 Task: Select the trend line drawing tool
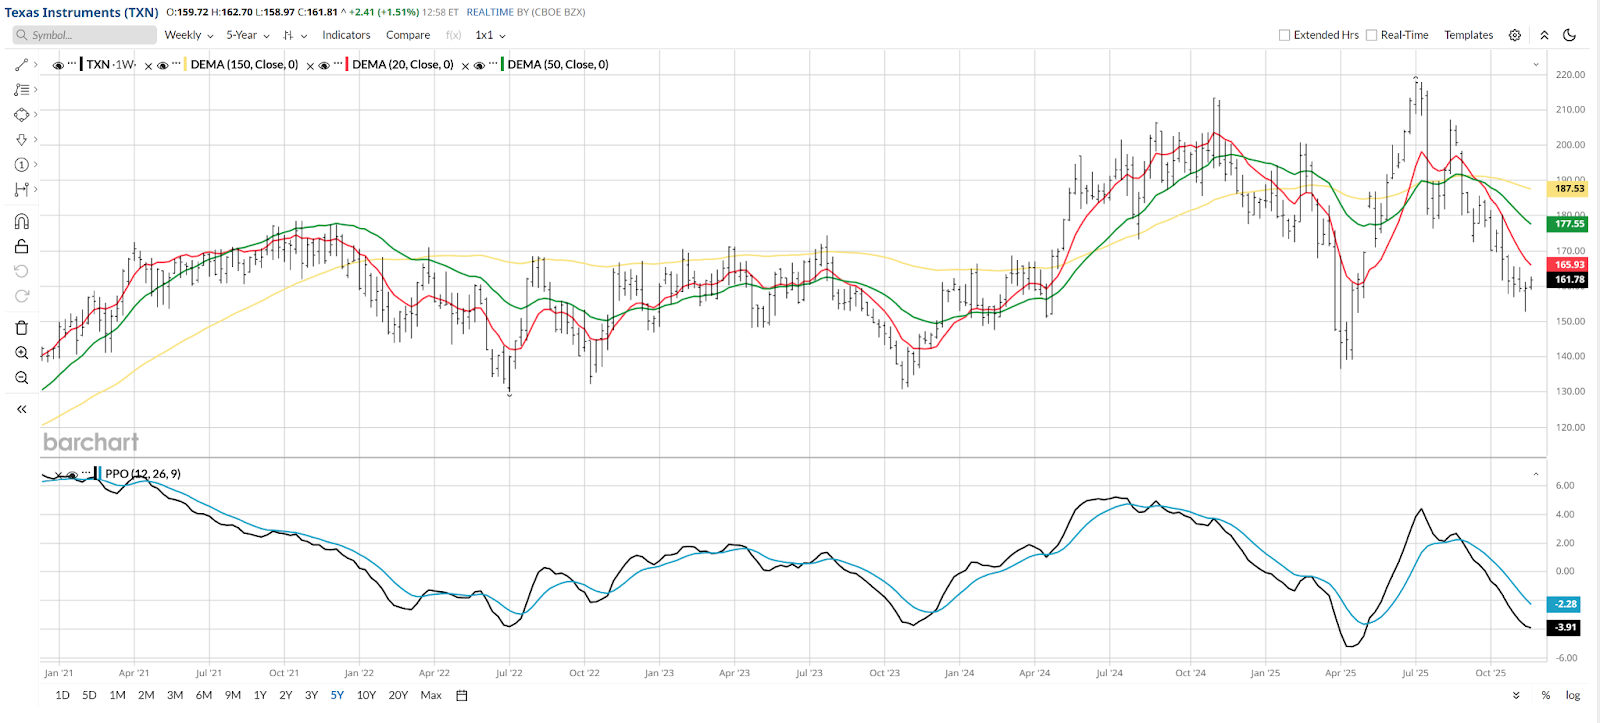(x=21, y=65)
